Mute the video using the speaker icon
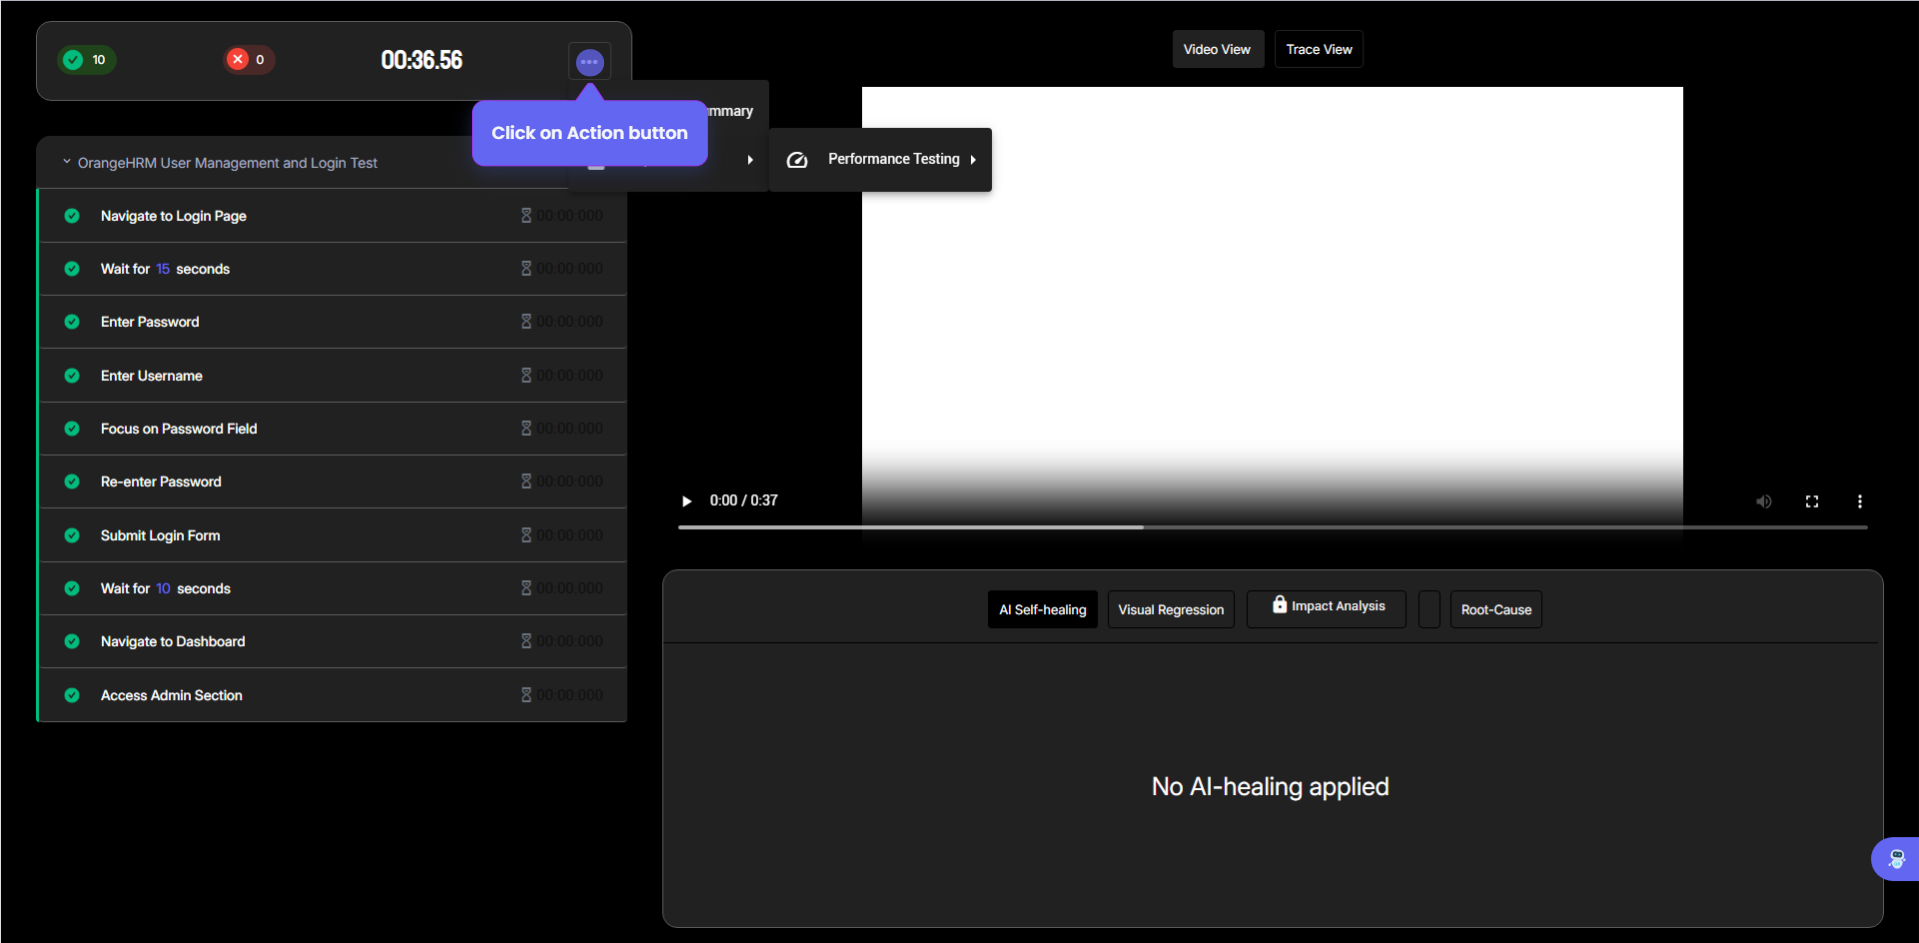This screenshot has width=1919, height=943. point(1763,501)
